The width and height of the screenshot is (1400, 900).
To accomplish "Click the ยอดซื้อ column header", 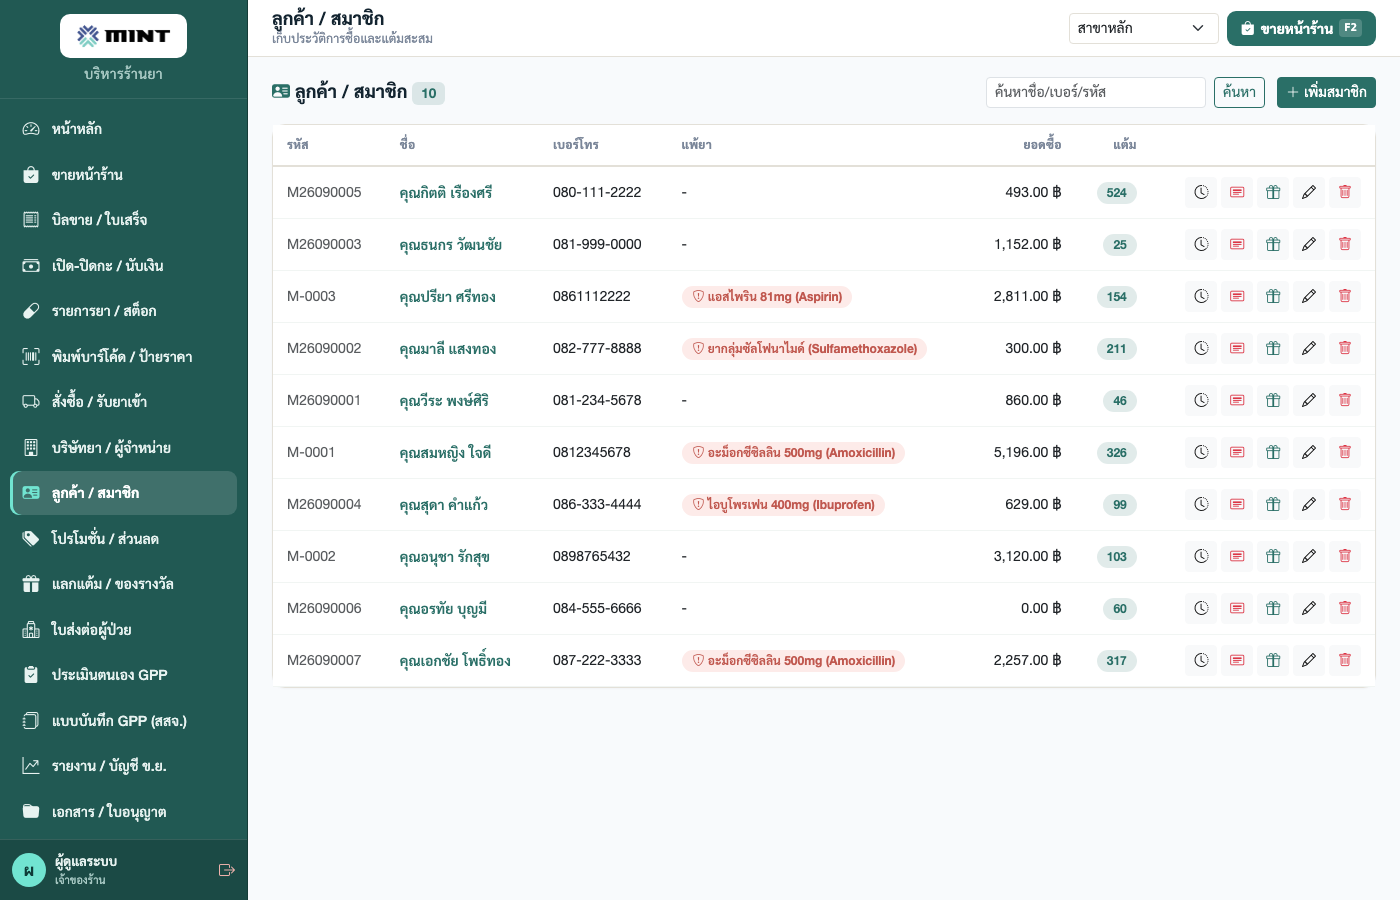I will click(x=1042, y=145).
